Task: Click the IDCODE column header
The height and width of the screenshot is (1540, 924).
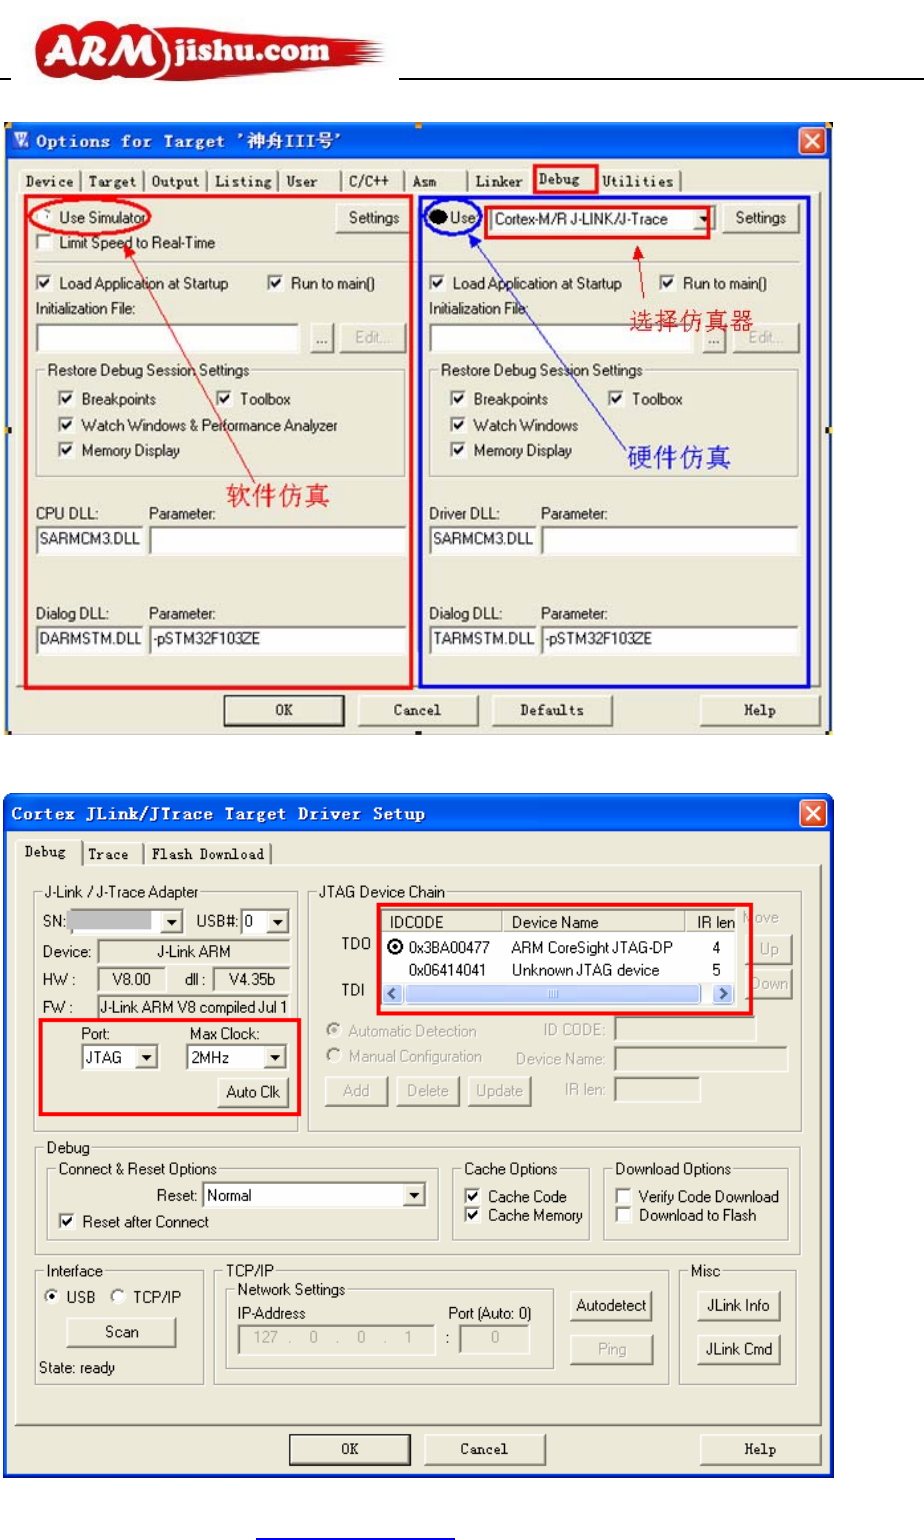Action: click(444, 922)
